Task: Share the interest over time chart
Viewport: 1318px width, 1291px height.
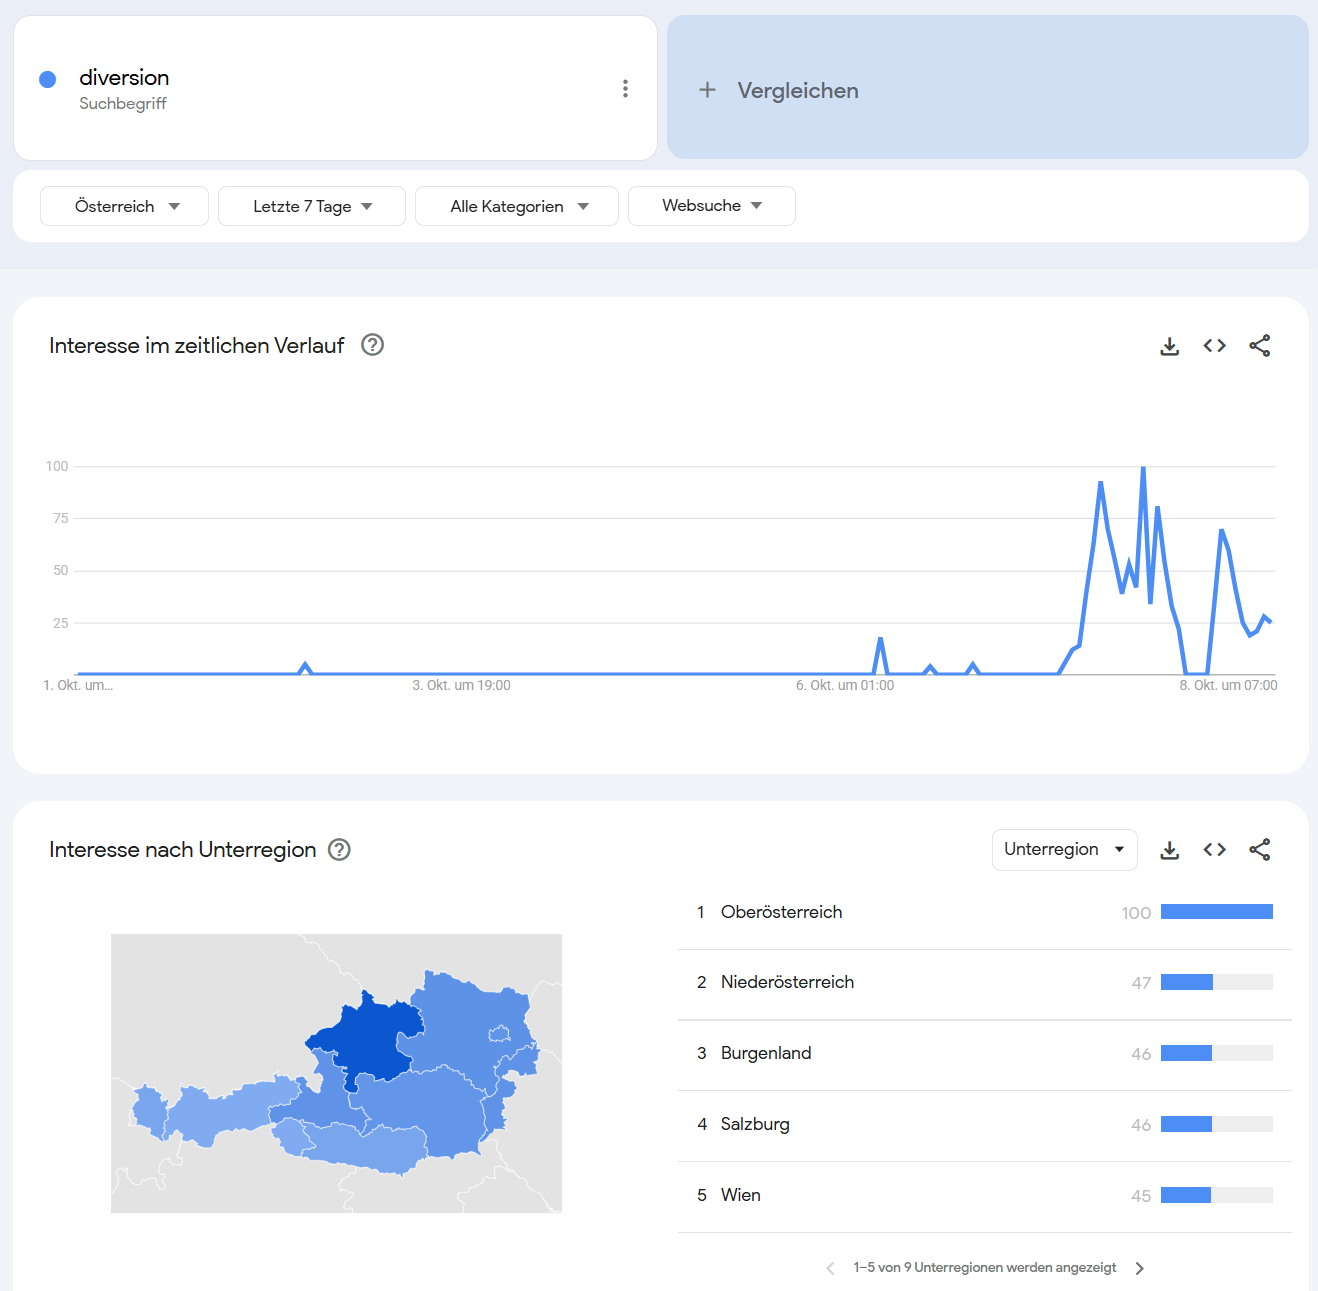Action: pyautogui.click(x=1259, y=346)
